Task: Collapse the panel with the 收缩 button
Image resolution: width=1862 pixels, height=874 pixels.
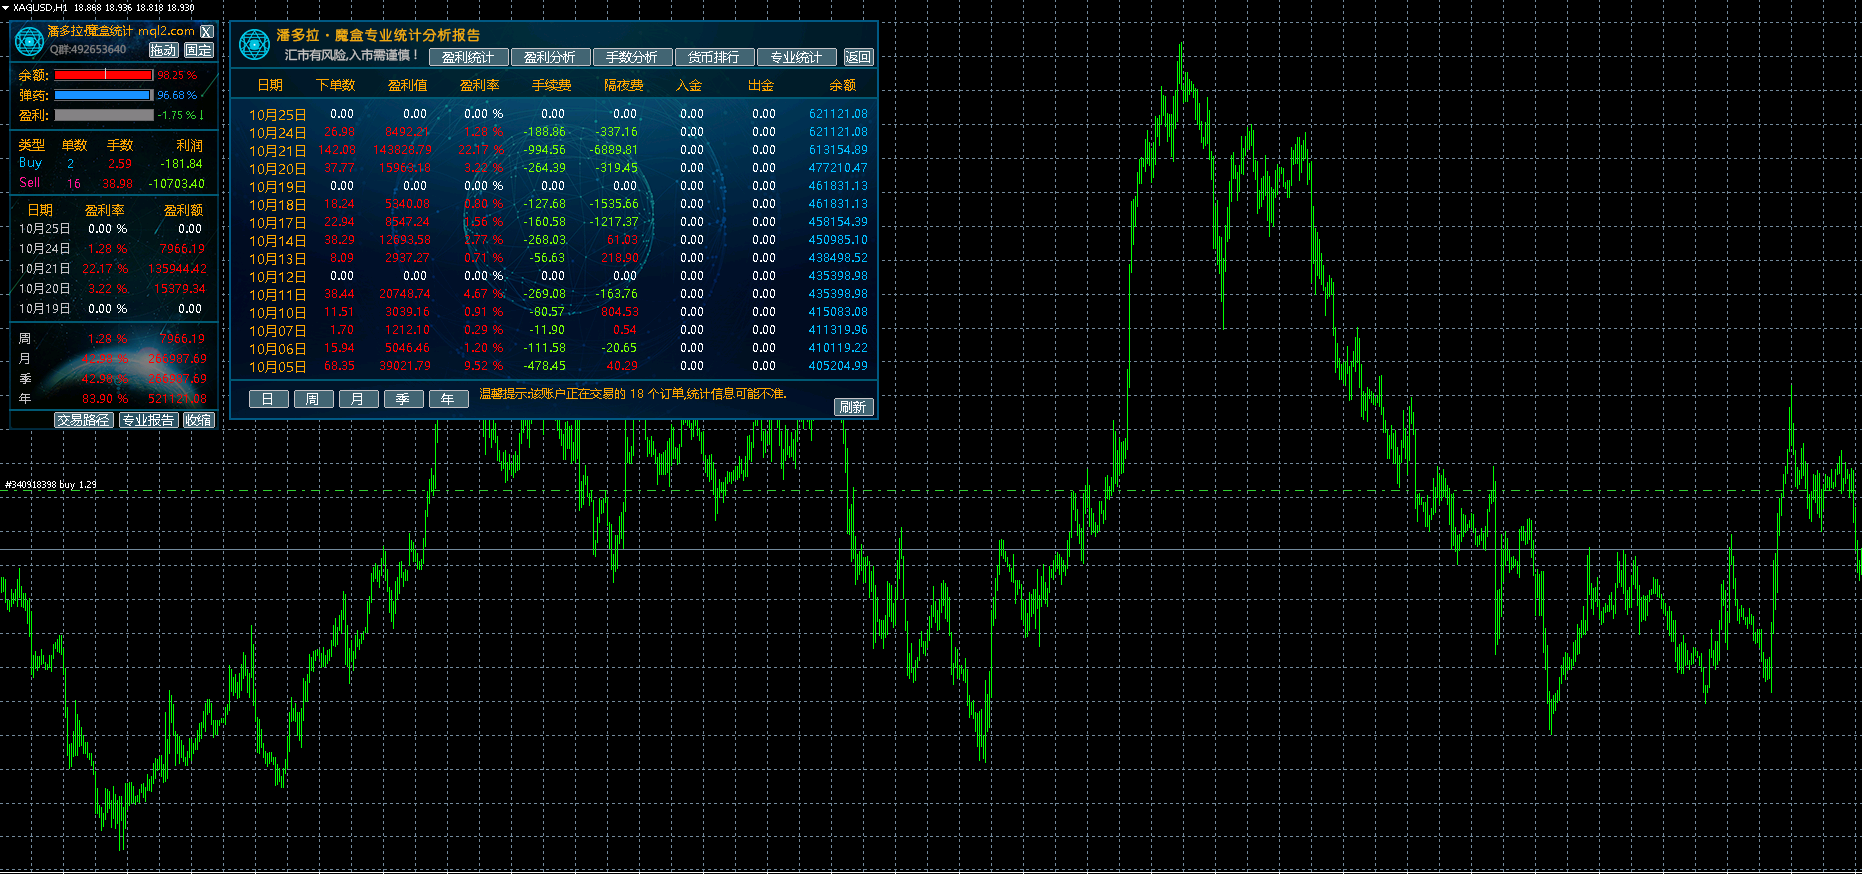Action: coord(198,420)
